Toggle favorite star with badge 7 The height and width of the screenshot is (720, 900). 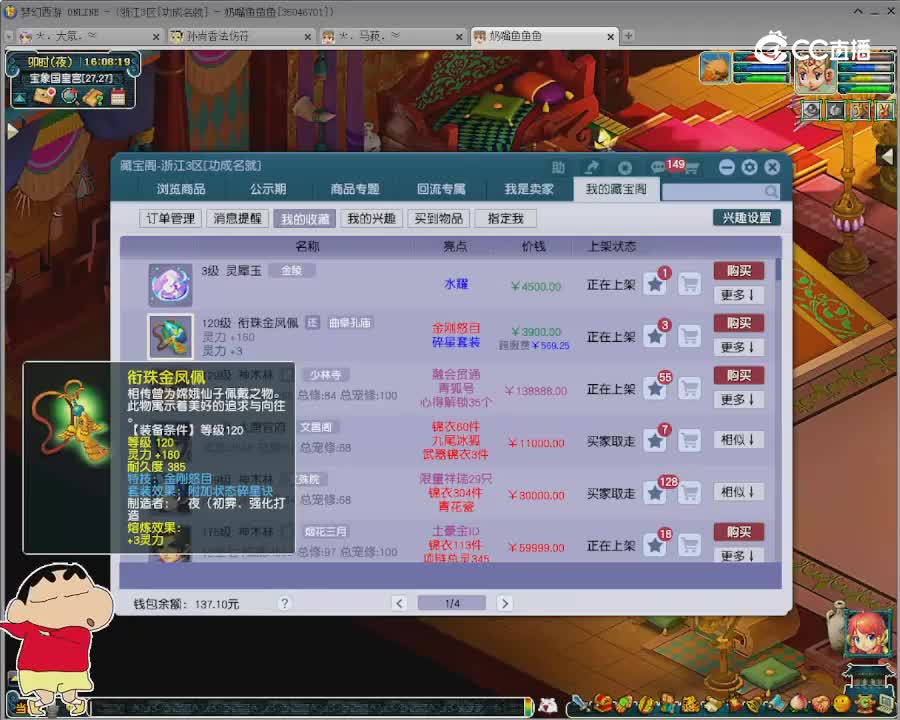[x=655, y=440]
